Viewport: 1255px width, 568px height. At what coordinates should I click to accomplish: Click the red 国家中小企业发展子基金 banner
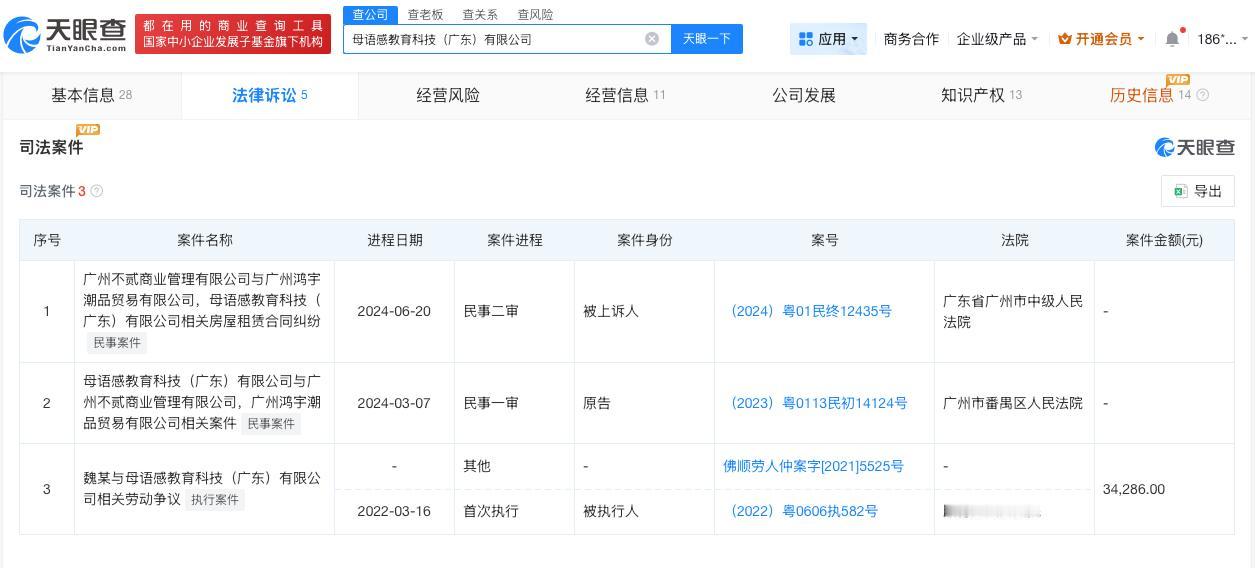(233, 34)
